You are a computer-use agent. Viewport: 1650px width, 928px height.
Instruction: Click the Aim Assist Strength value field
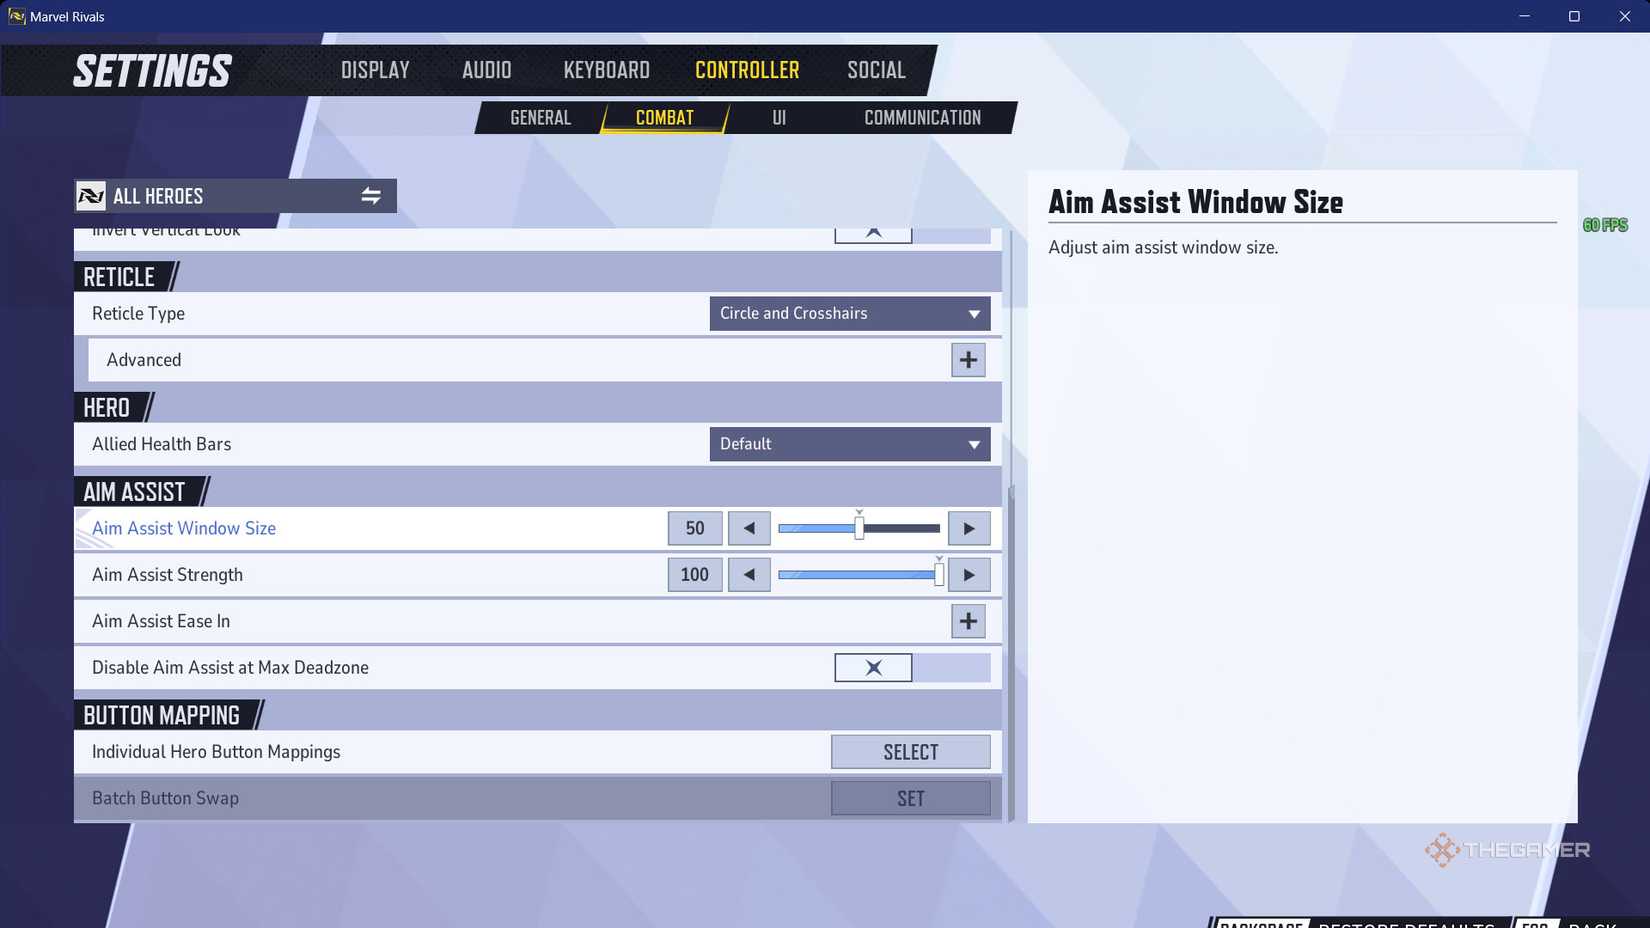695,575
